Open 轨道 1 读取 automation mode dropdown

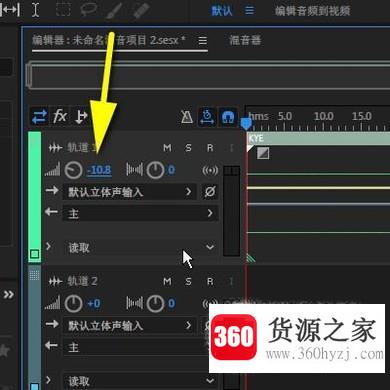(x=141, y=247)
